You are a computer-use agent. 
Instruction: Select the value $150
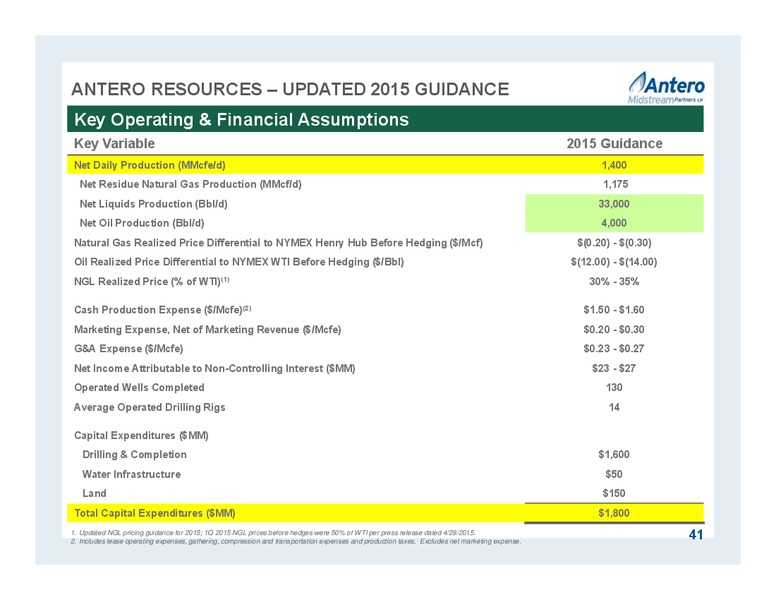[614, 494]
